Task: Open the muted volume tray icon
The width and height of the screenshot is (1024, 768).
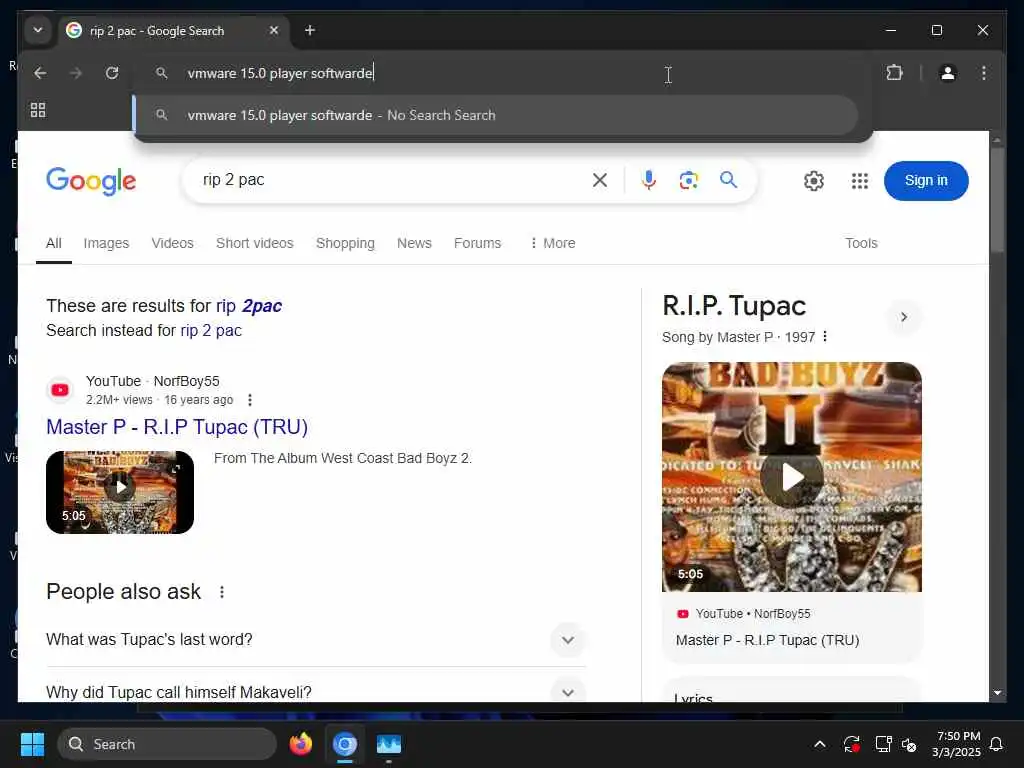Action: (909, 744)
